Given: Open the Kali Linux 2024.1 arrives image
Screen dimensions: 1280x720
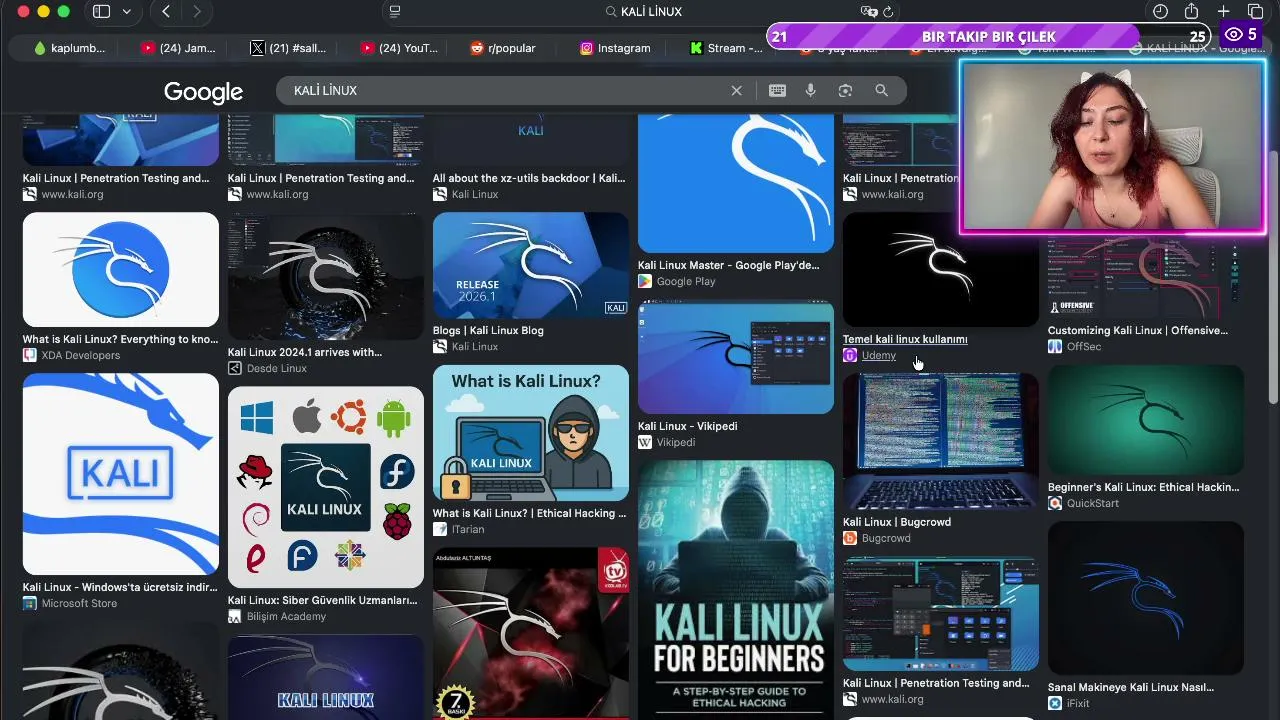Looking at the screenshot, I should click(326, 276).
